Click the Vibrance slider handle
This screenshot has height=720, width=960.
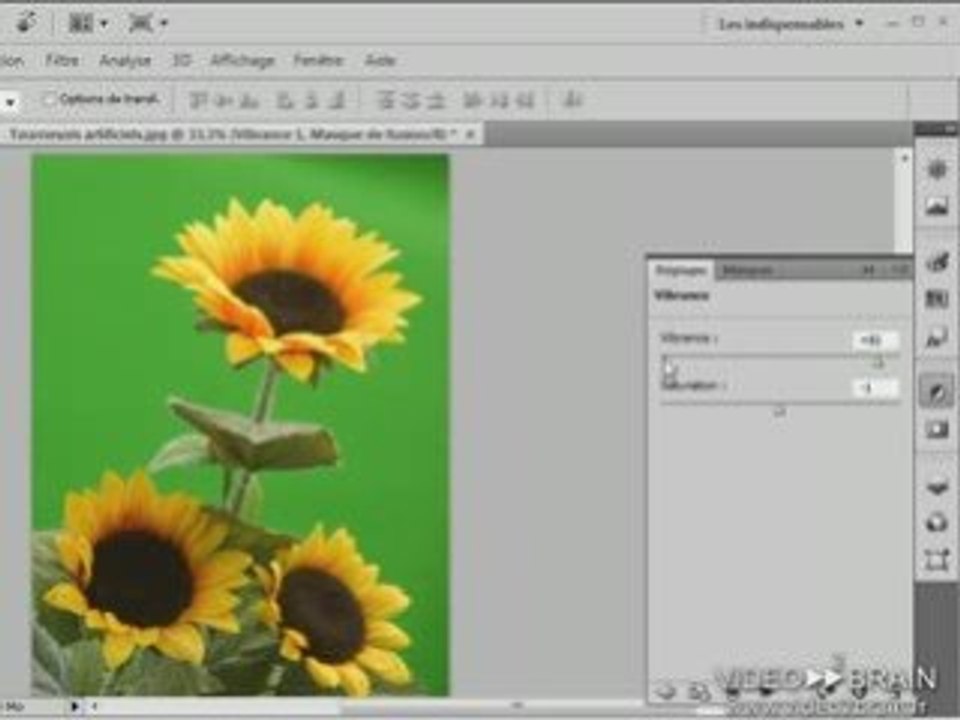pos(878,364)
